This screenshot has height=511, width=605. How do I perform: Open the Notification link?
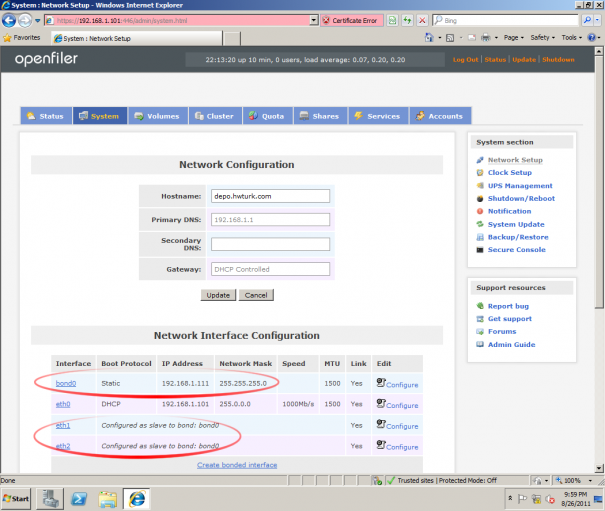pyautogui.click(x=509, y=211)
